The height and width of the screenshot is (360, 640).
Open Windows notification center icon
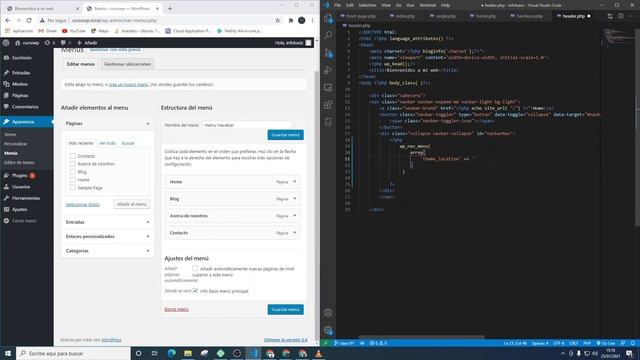(x=629, y=353)
